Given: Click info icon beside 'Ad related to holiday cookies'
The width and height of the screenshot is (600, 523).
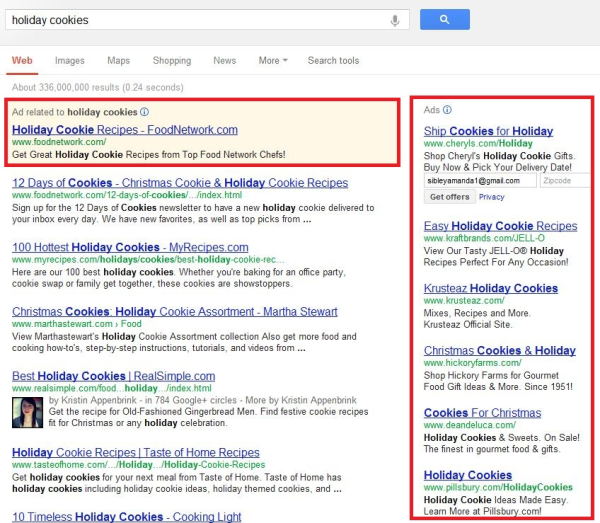Looking at the screenshot, I should [145, 113].
